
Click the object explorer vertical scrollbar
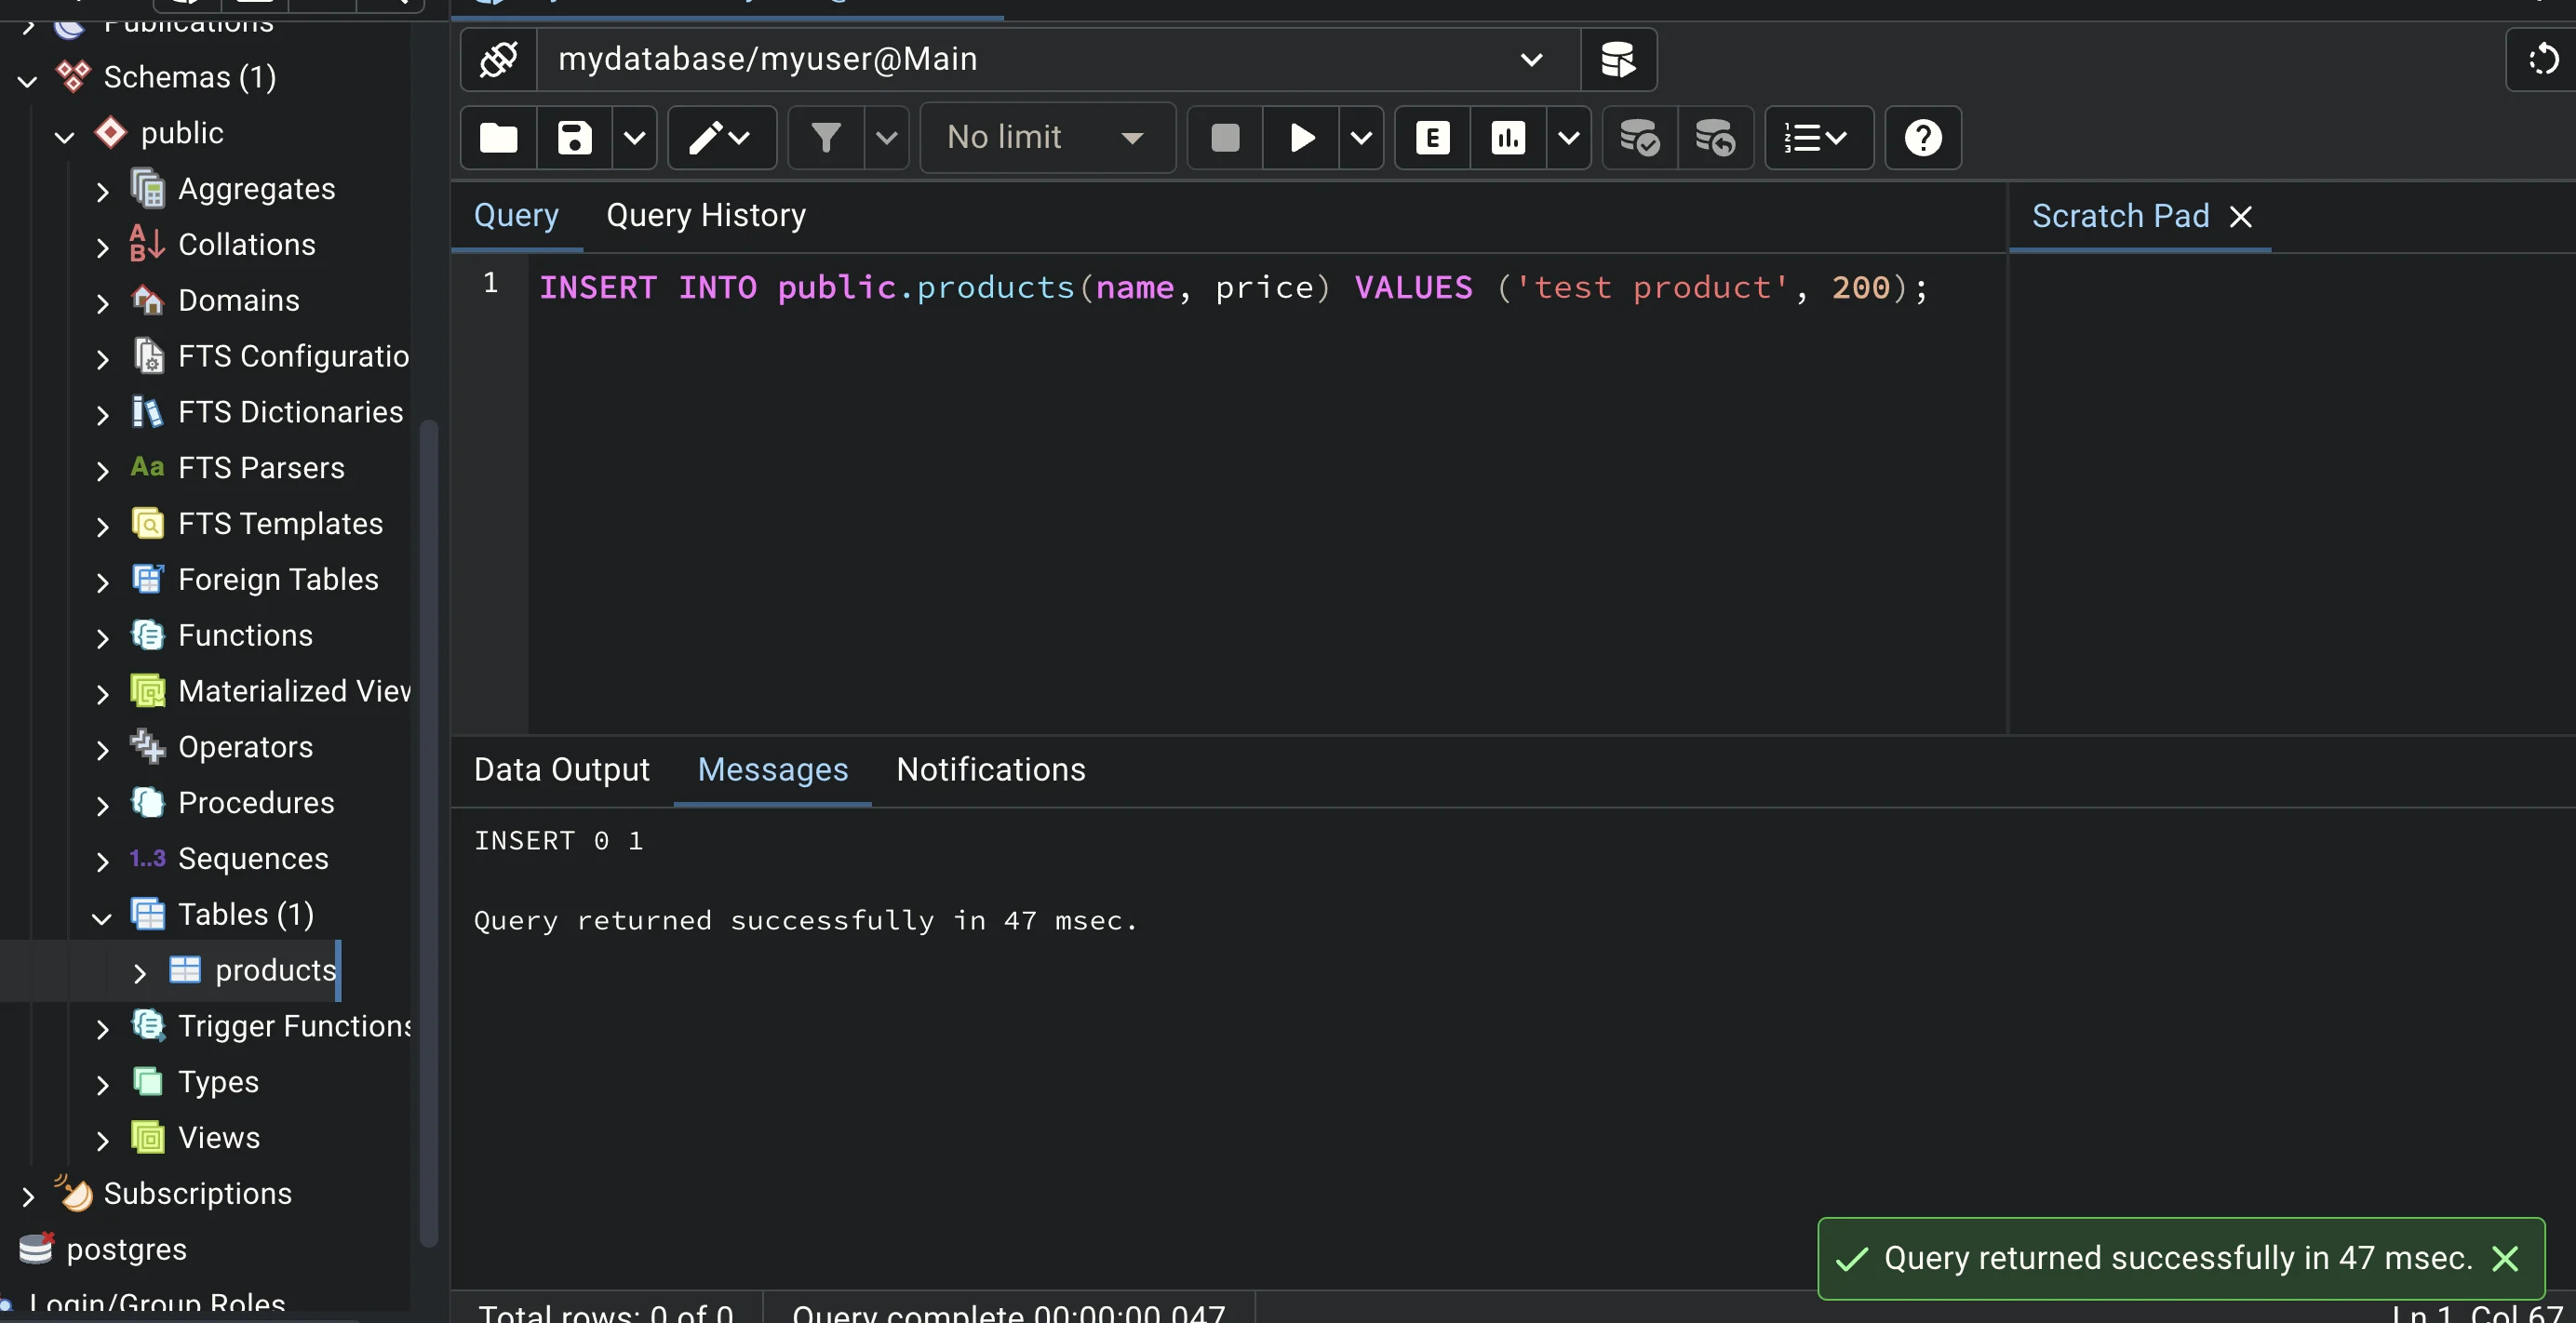pos(428,832)
